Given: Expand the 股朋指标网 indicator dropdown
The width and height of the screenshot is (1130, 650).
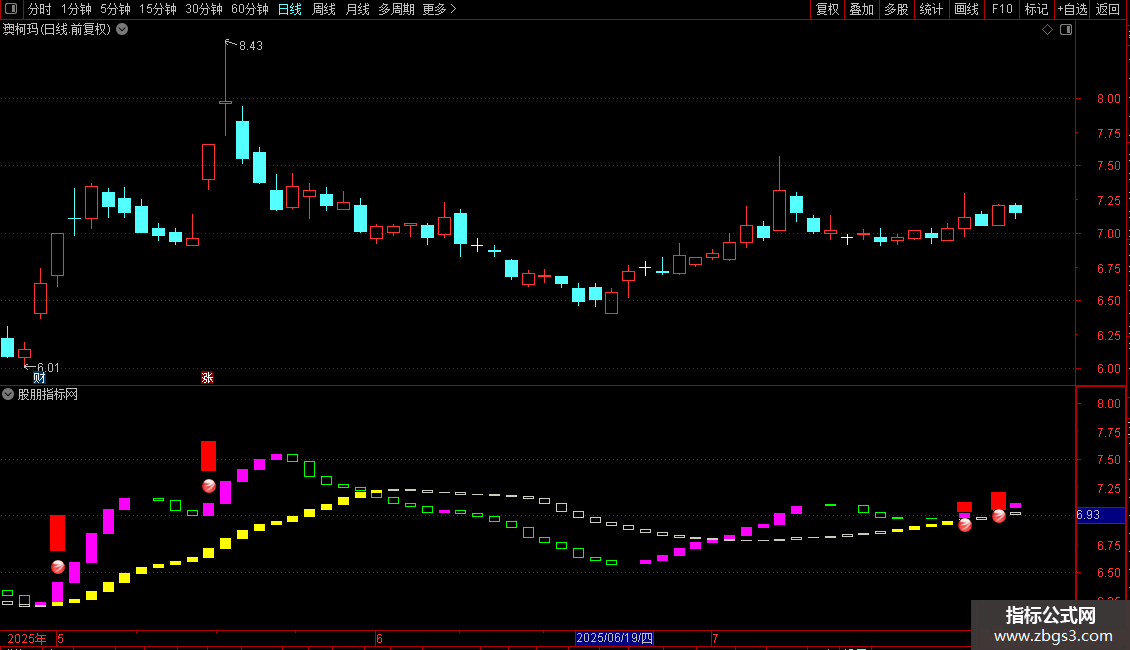Looking at the screenshot, I should pos(8,394).
